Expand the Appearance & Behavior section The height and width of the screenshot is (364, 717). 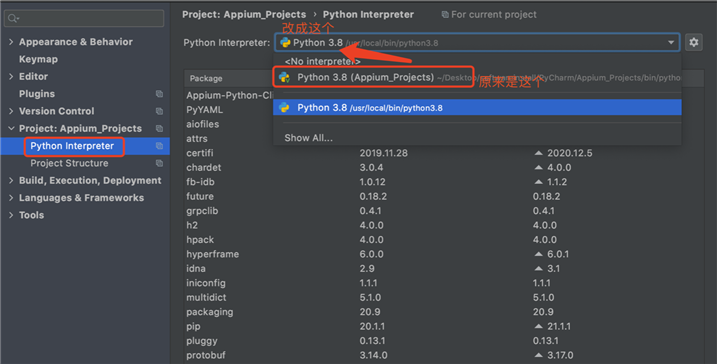[11, 42]
